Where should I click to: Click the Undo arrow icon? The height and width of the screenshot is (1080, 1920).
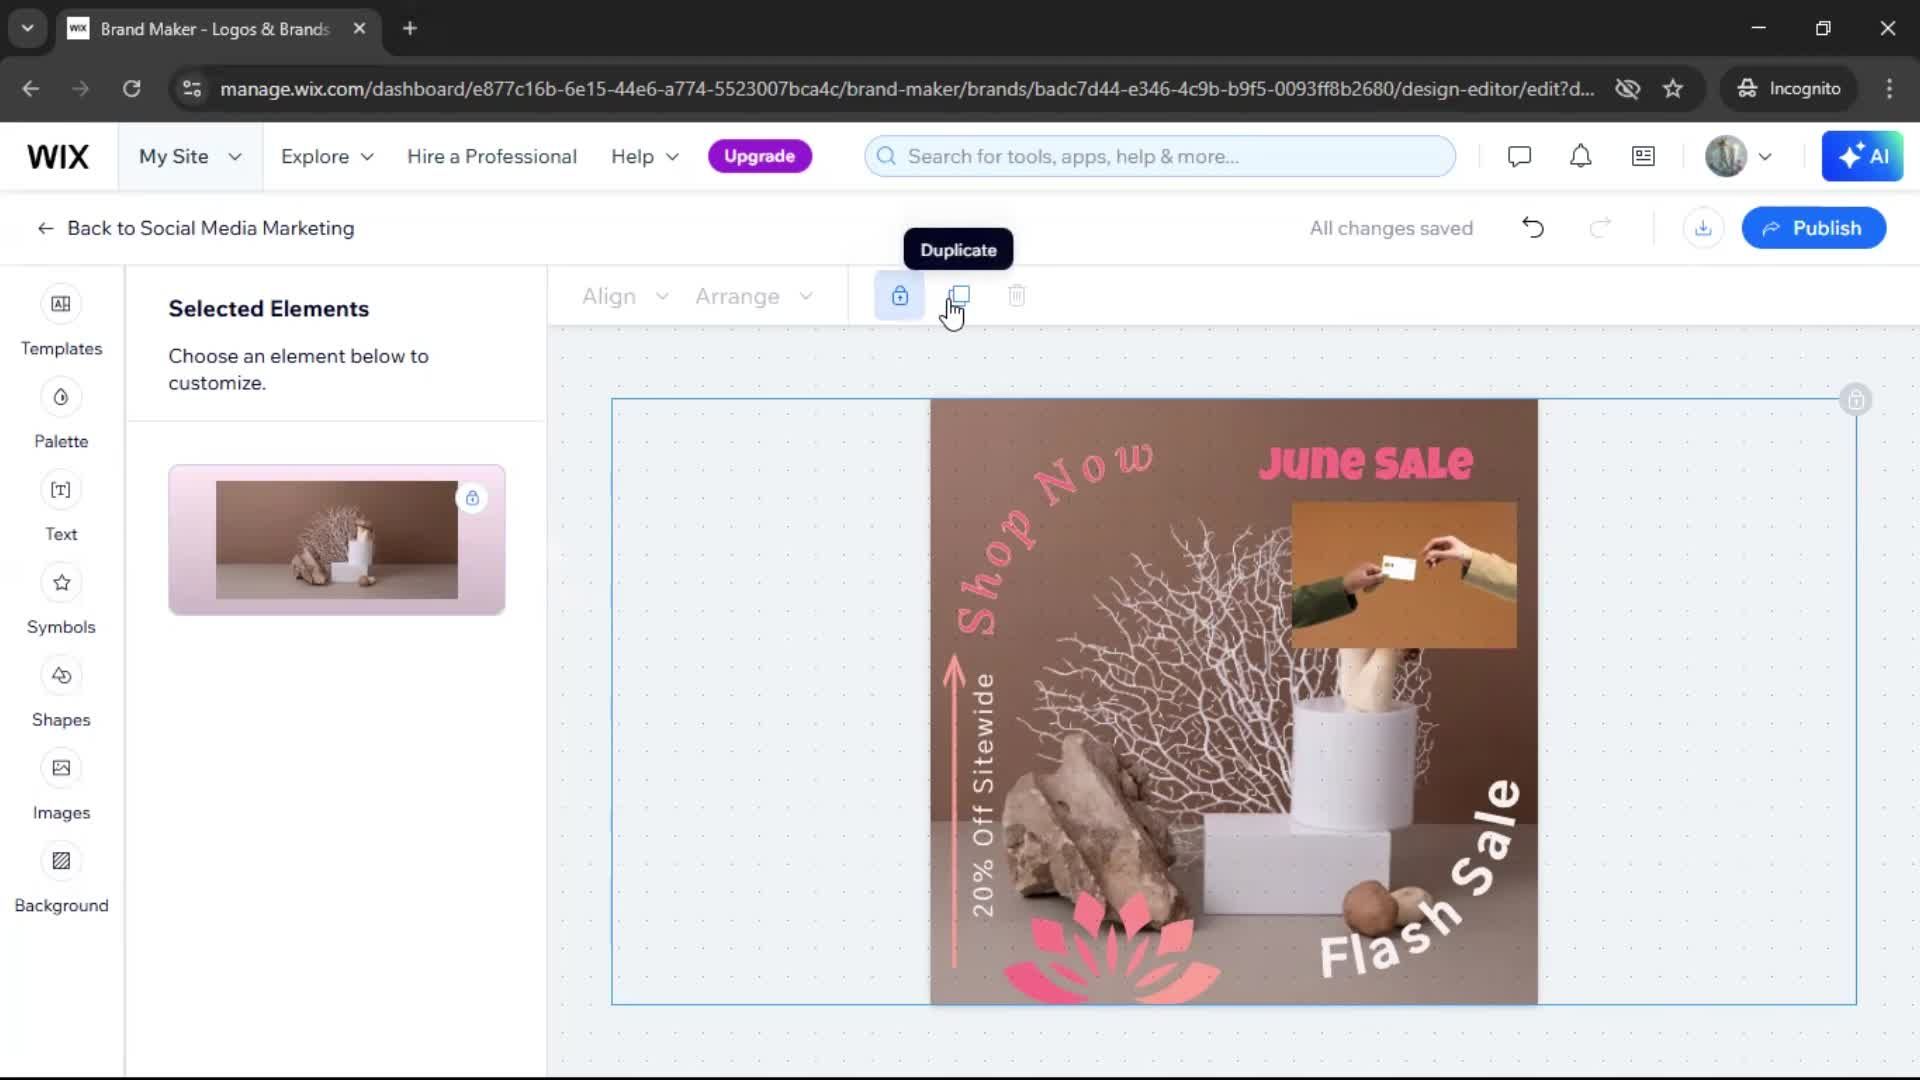1533,228
